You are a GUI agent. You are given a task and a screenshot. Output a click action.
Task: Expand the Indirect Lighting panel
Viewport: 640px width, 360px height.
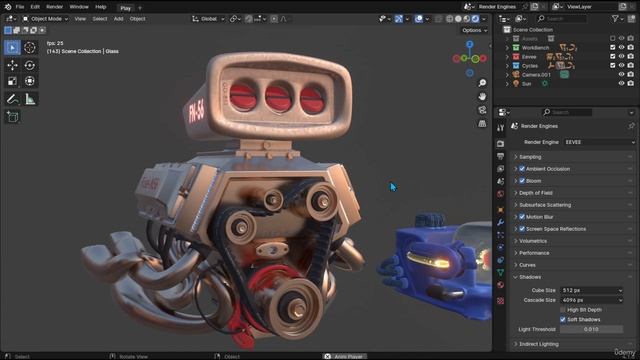(516, 344)
